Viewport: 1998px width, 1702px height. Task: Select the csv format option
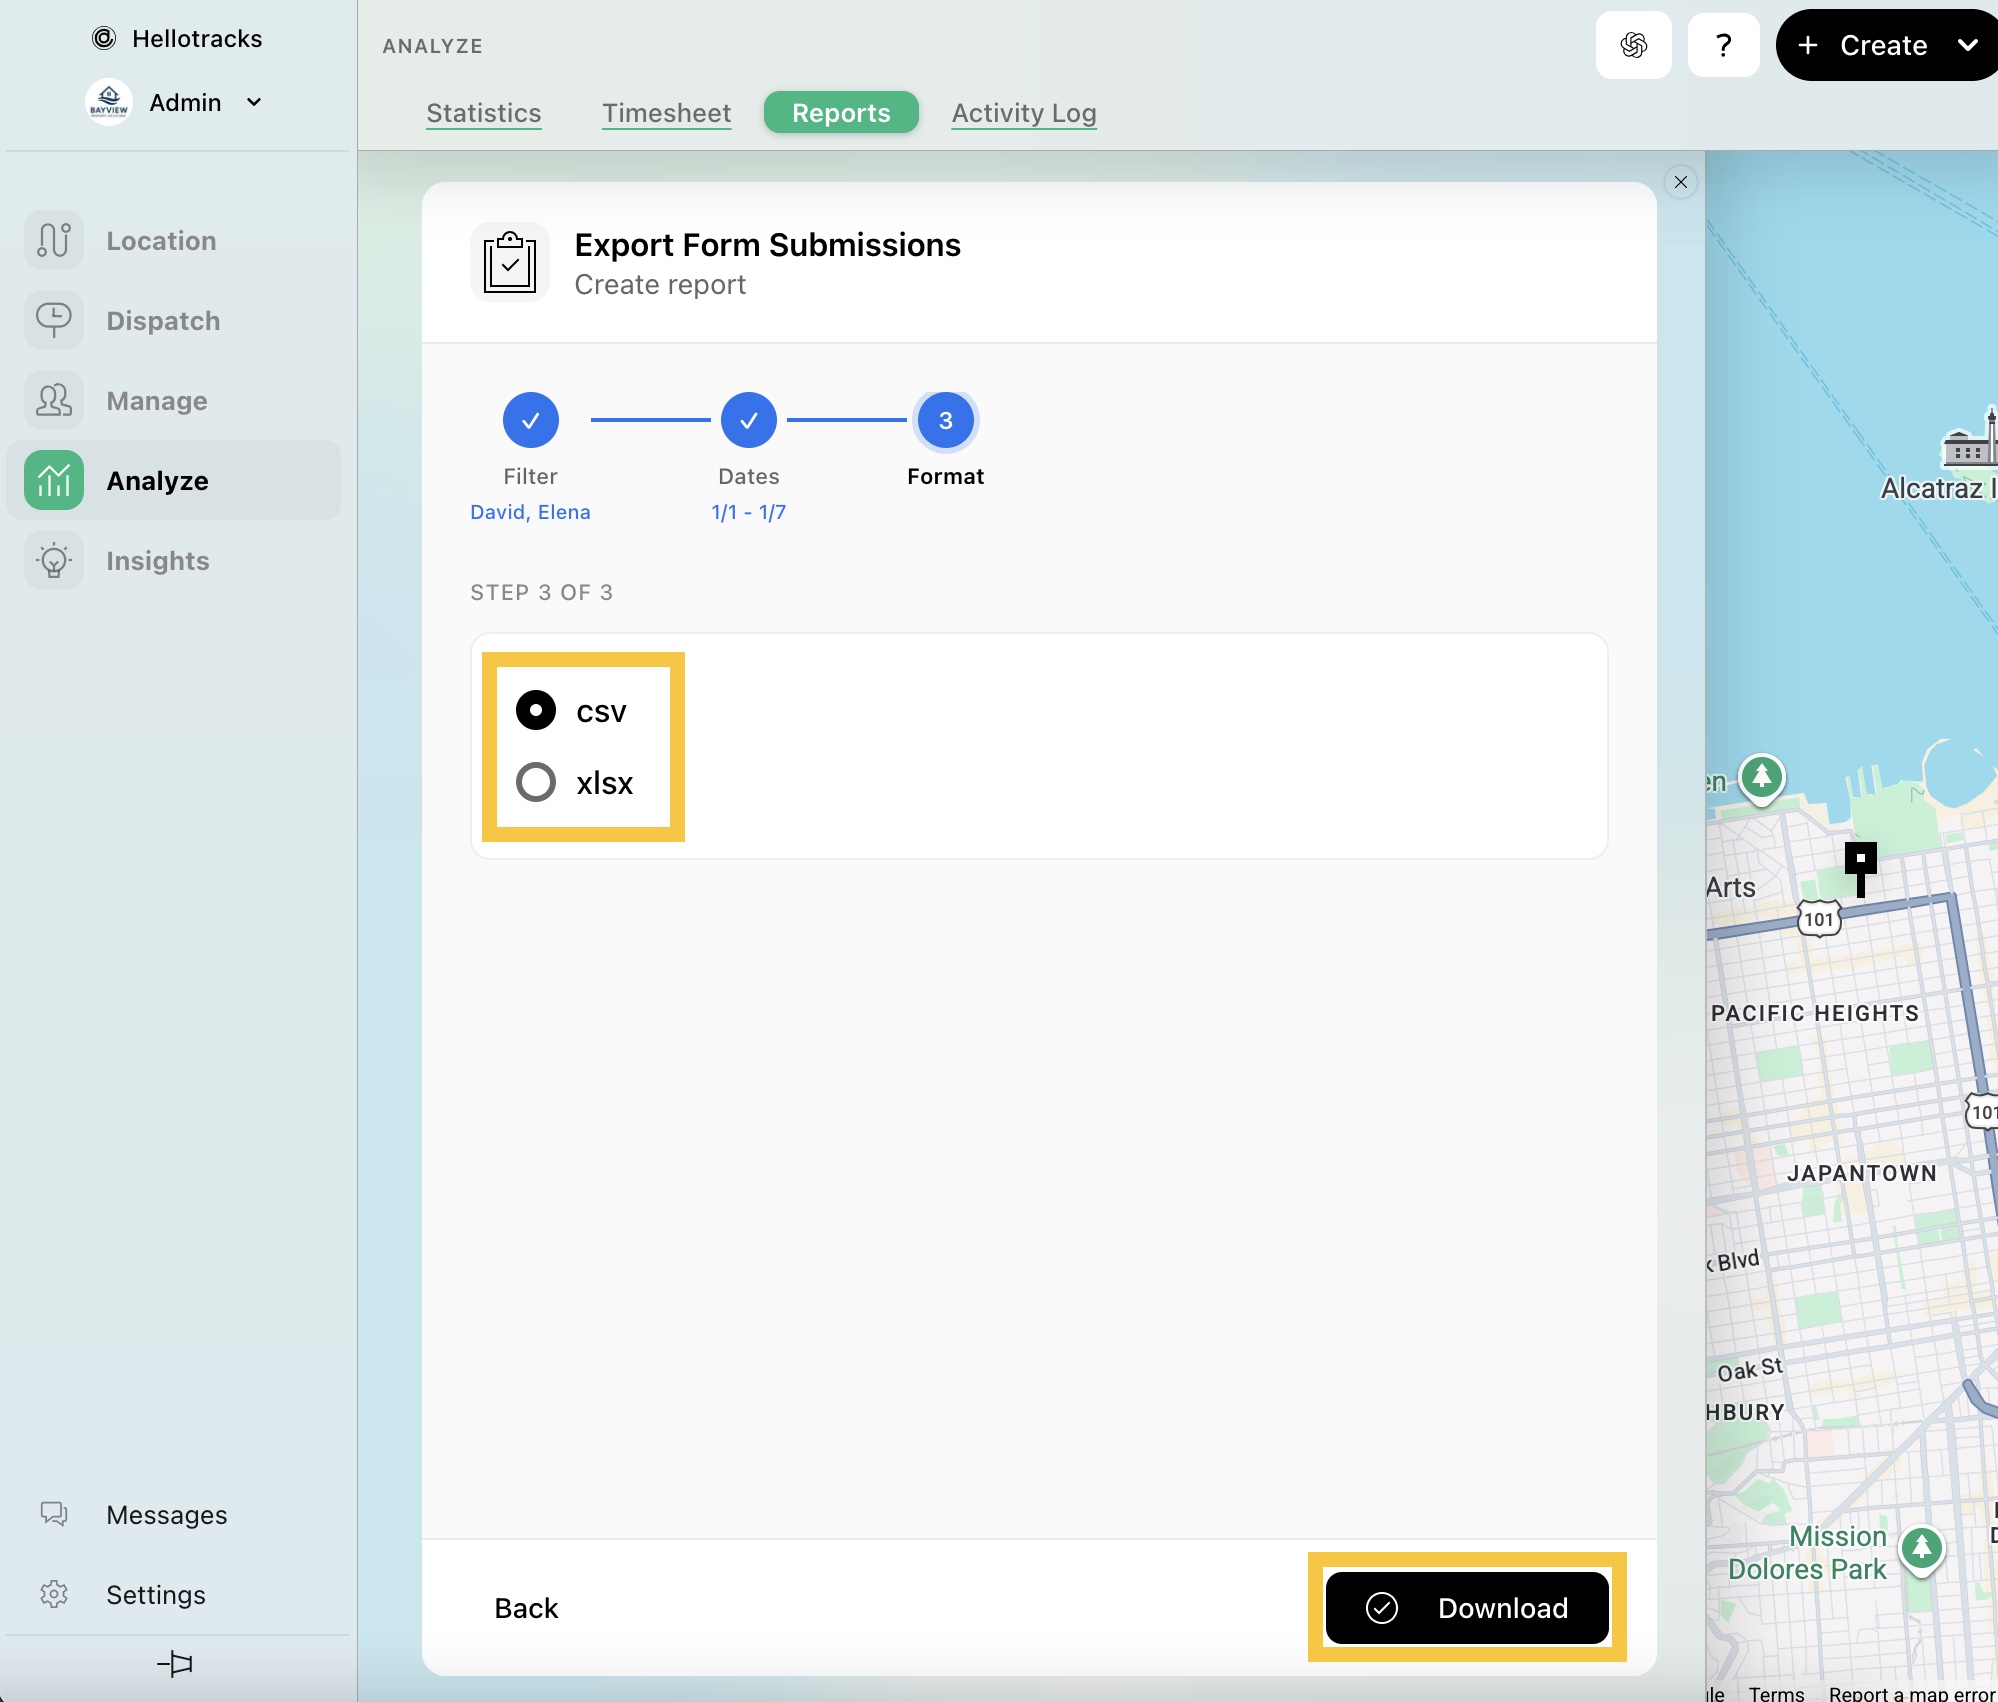click(x=536, y=711)
